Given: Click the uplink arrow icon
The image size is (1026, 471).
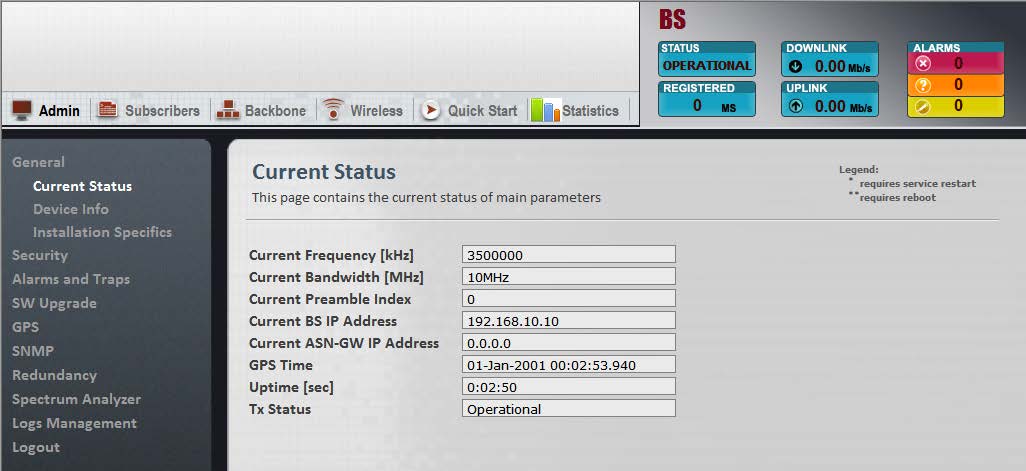Looking at the screenshot, I should pyautogui.click(x=795, y=106).
